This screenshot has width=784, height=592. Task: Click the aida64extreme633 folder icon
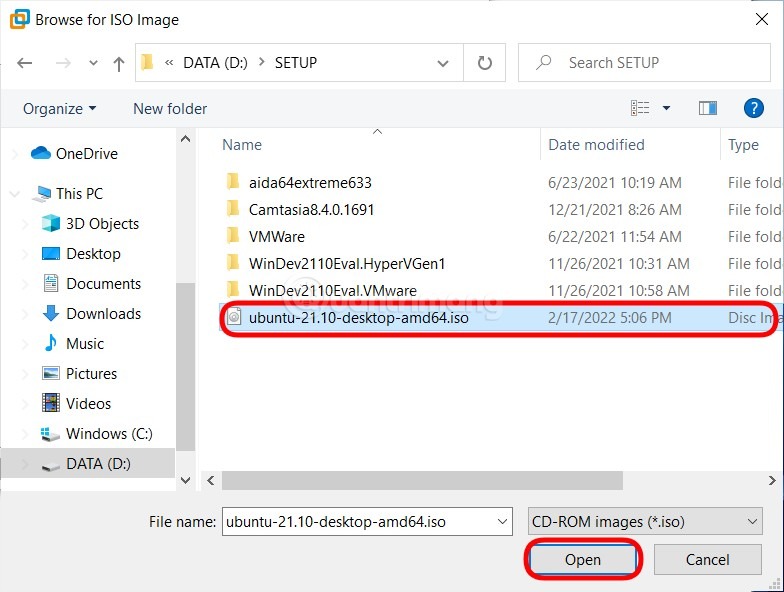[x=232, y=182]
